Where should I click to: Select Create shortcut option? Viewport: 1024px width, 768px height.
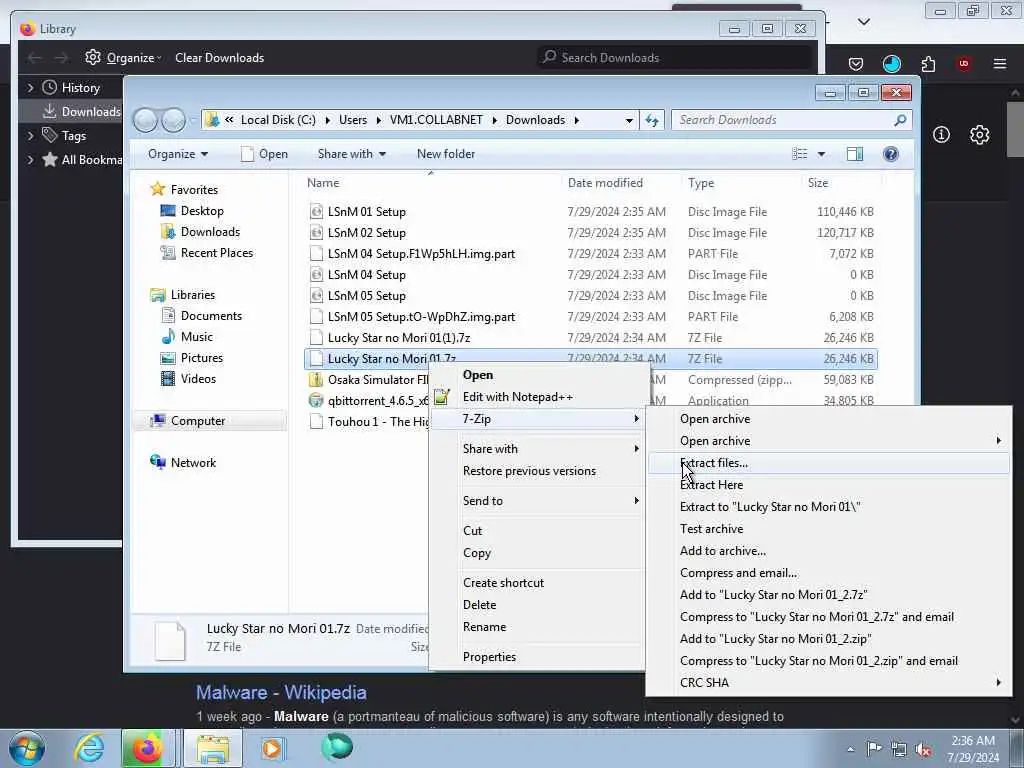point(537,583)
